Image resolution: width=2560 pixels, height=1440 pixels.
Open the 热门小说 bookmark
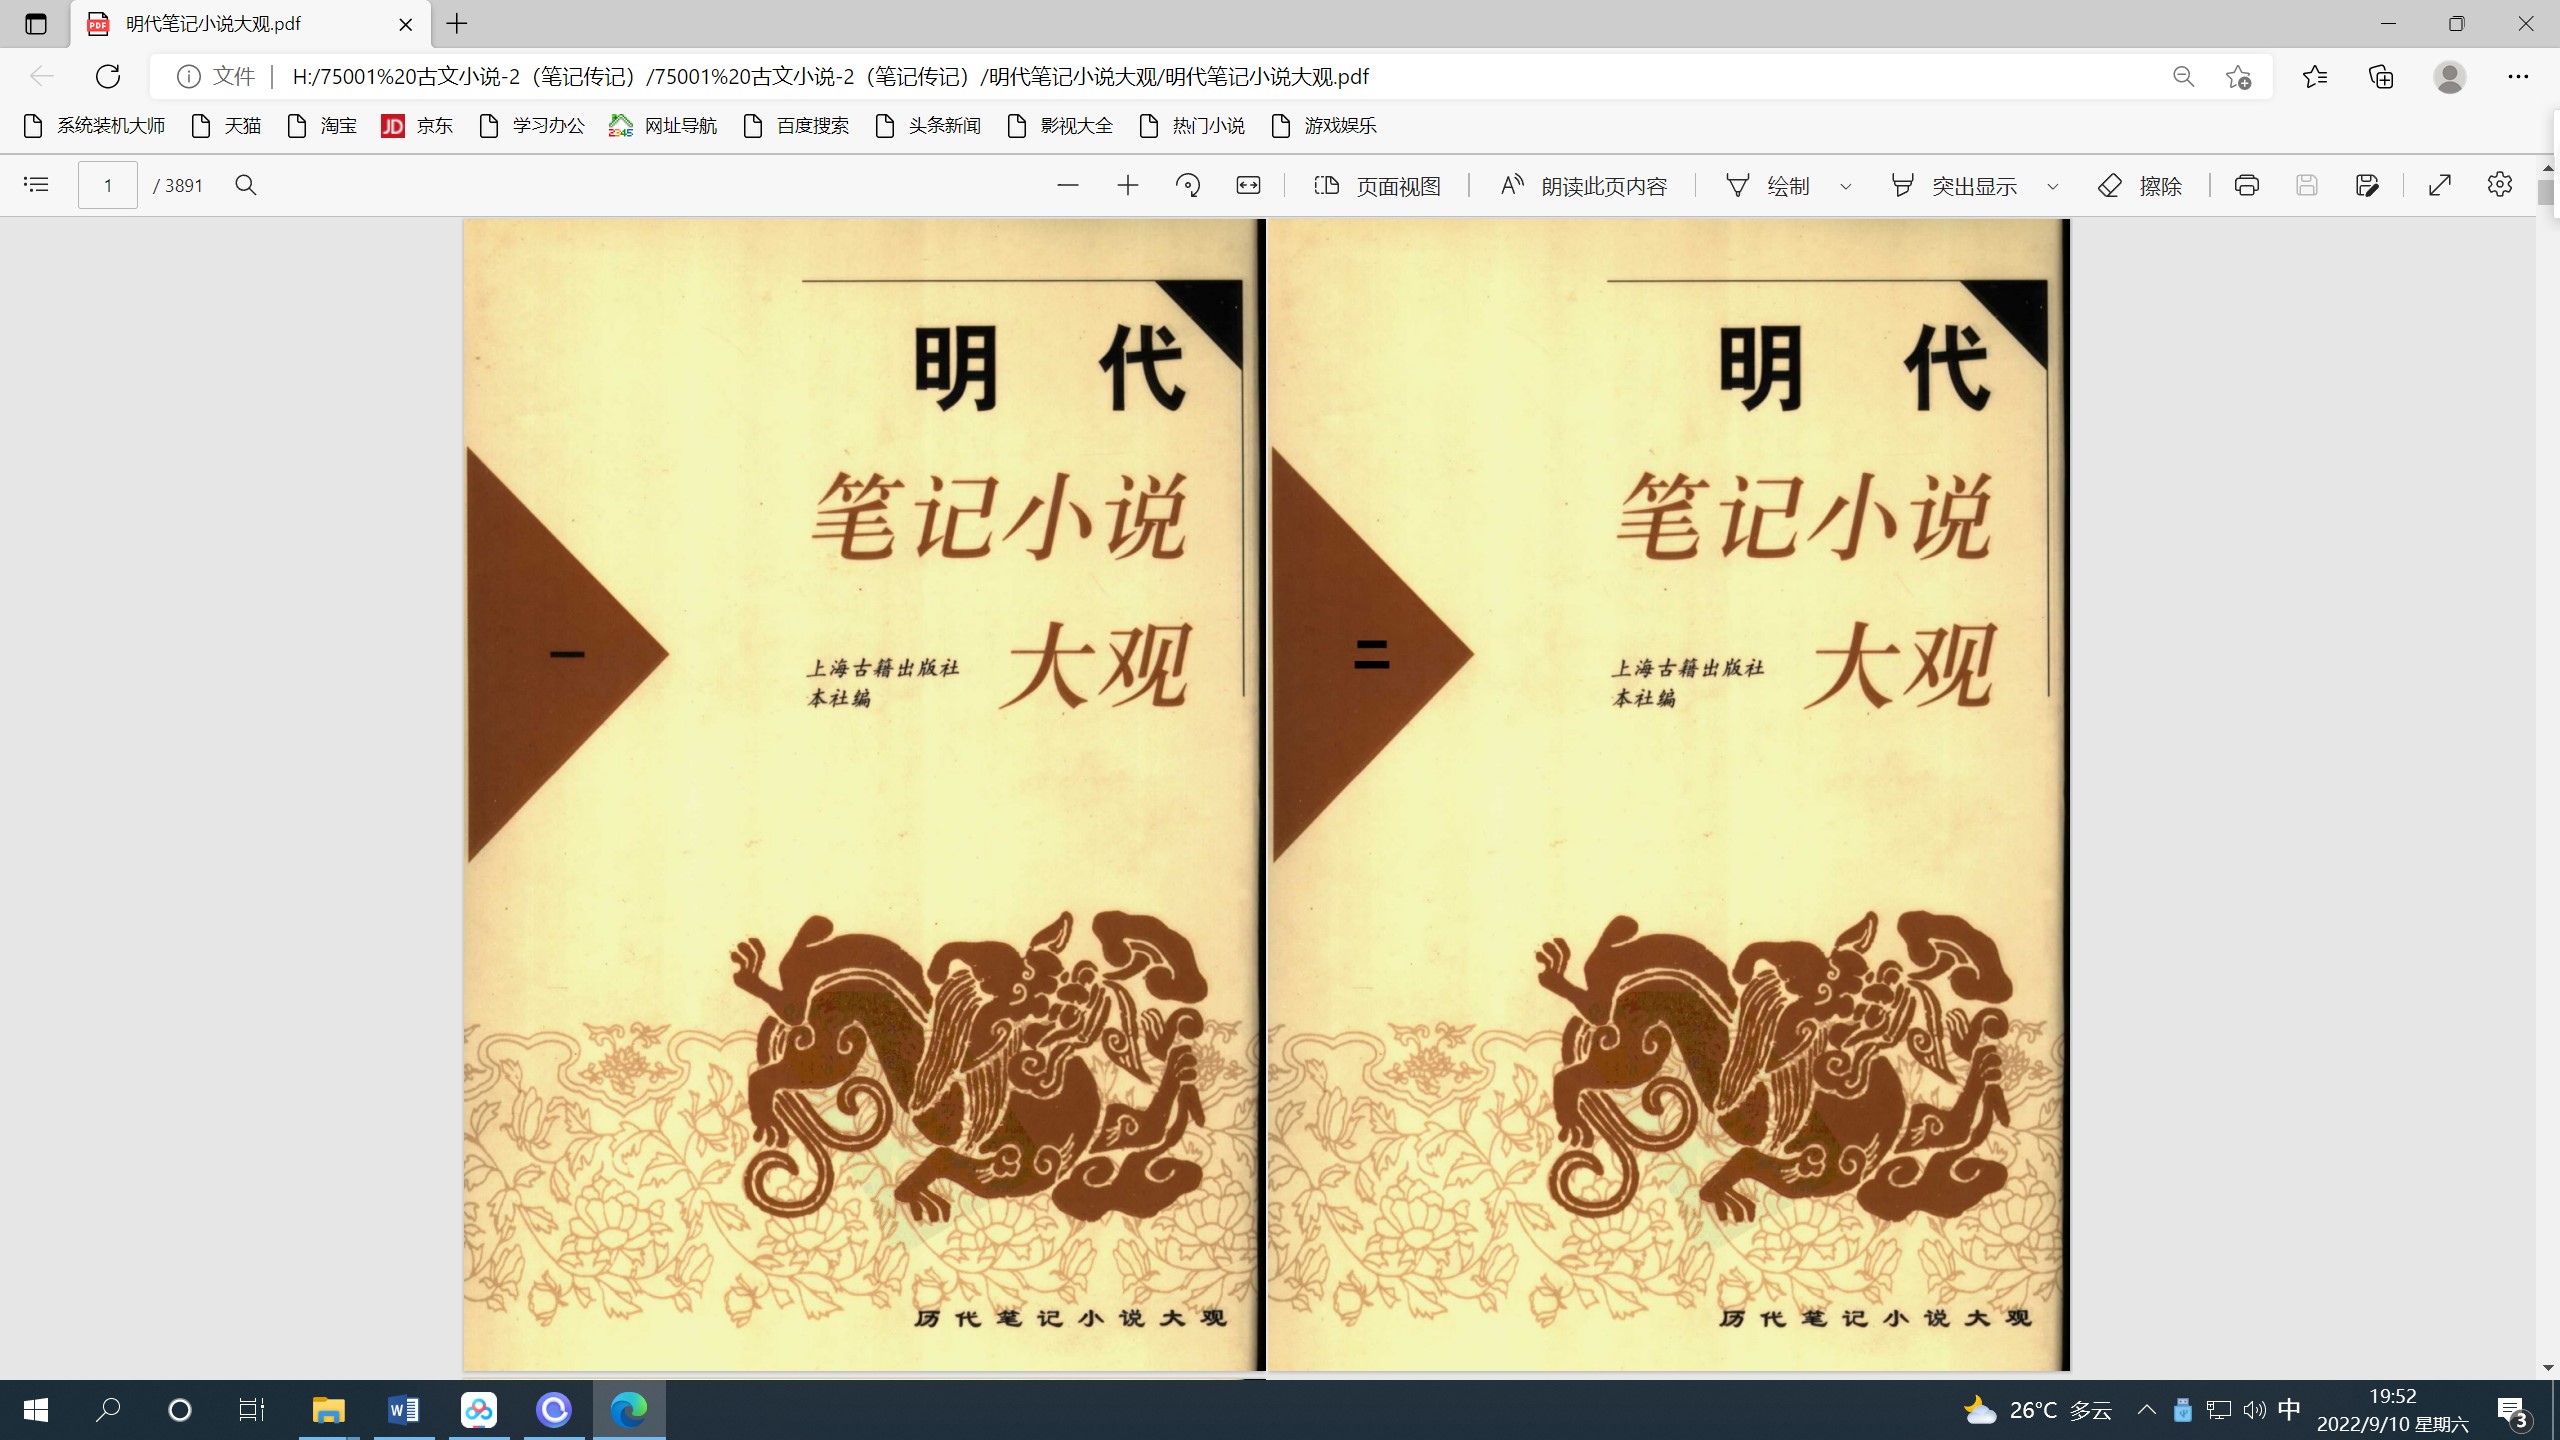point(1192,126)
